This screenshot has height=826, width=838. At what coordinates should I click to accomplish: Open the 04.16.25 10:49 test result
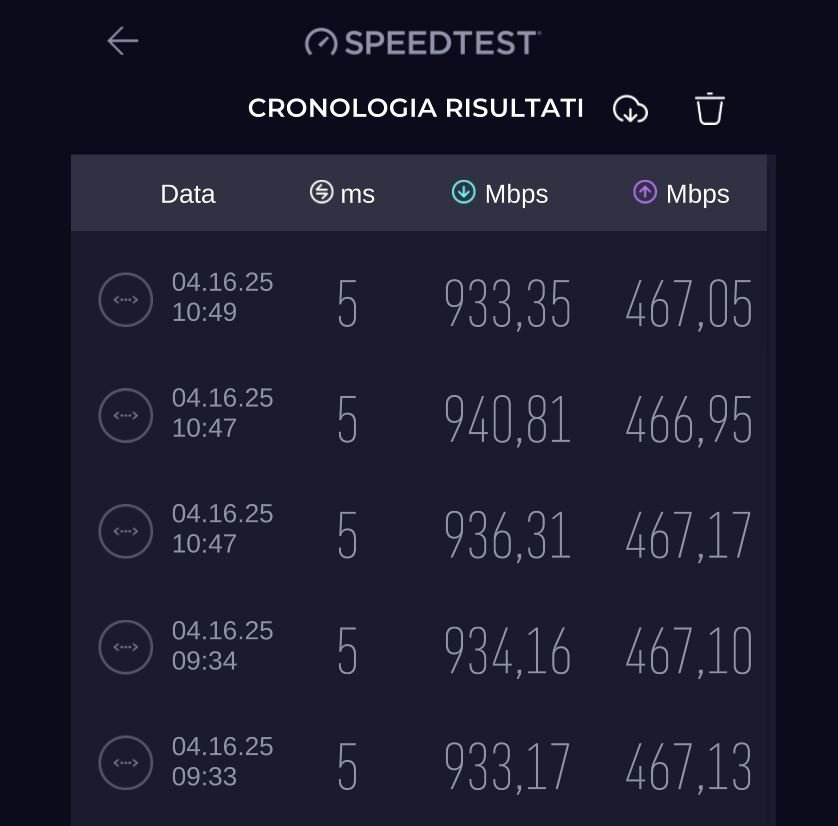[x=222, y=298]
